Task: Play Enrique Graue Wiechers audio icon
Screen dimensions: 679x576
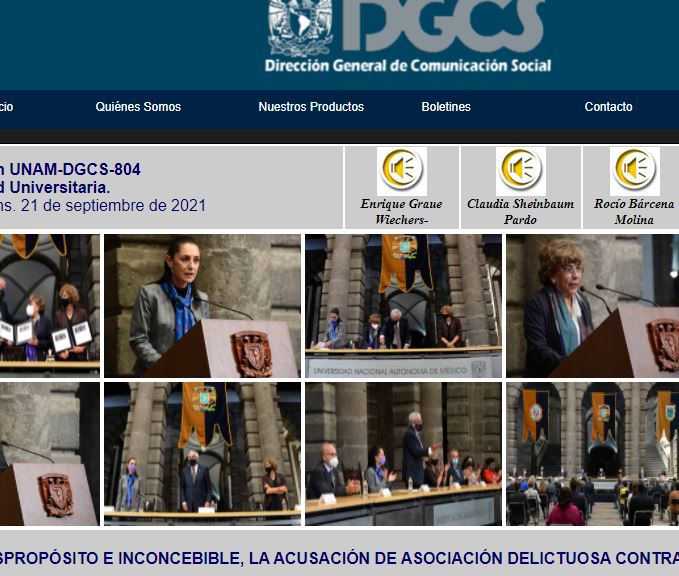Action: pyautogui.click(x=401, y=172)
